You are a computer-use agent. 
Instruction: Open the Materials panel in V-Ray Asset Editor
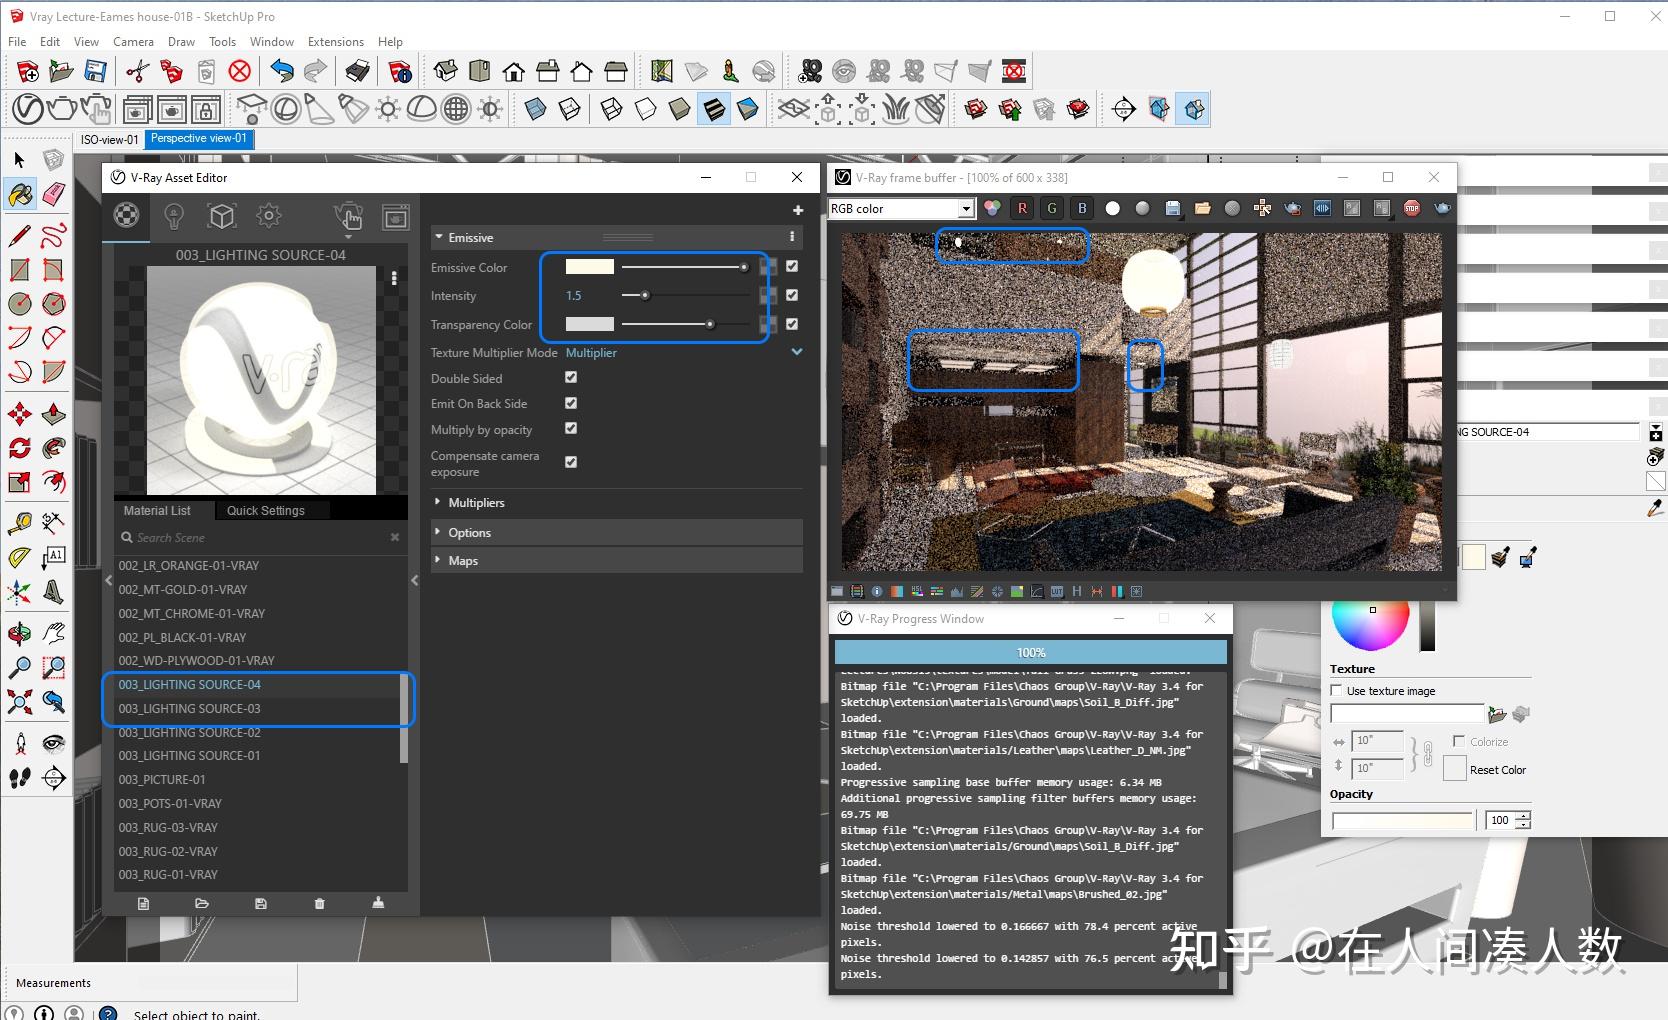(126, 216)
